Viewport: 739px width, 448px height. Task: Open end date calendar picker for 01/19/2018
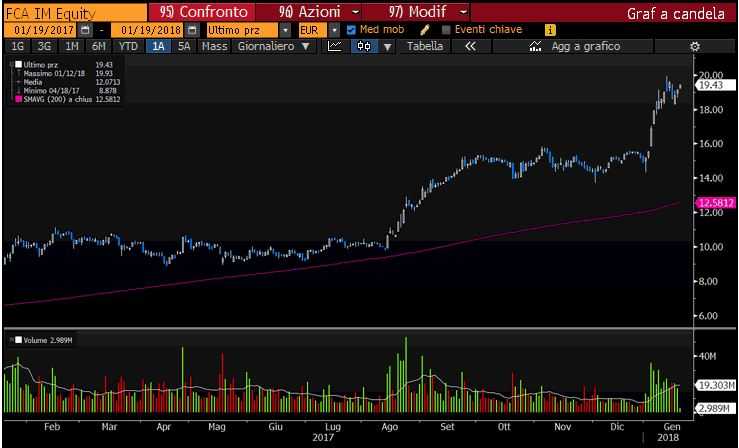pyautogui.click(x=192, y=30)
